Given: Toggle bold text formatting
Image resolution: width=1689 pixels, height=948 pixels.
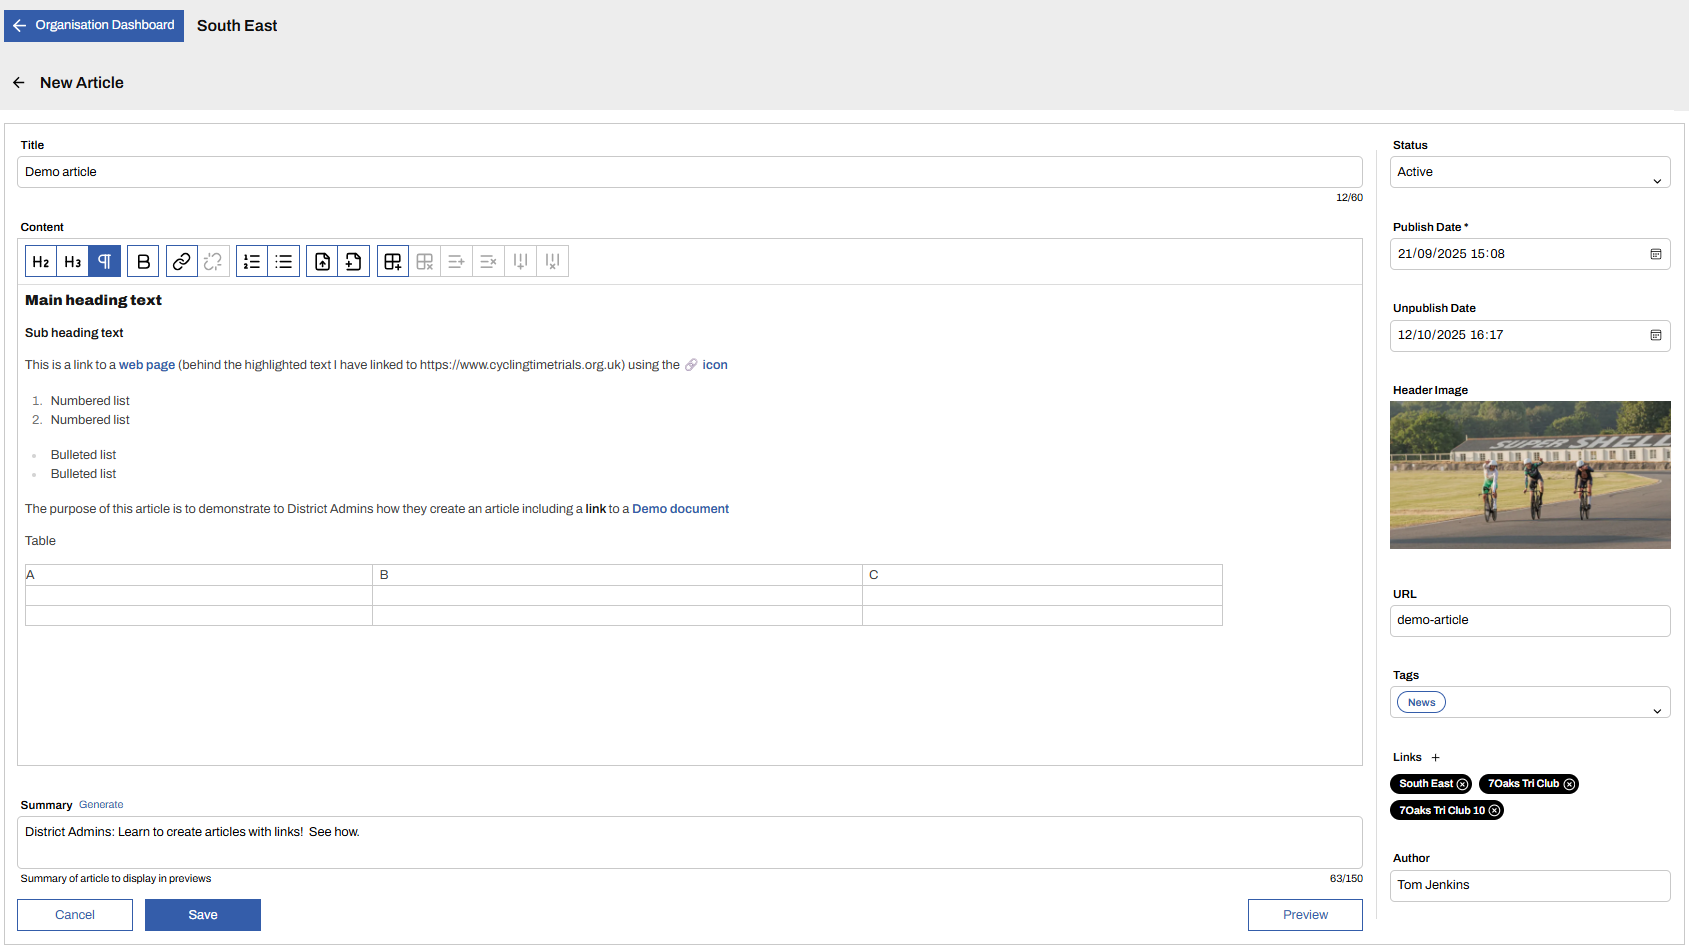Looking at the screenshot, I should tap(144, 262).
